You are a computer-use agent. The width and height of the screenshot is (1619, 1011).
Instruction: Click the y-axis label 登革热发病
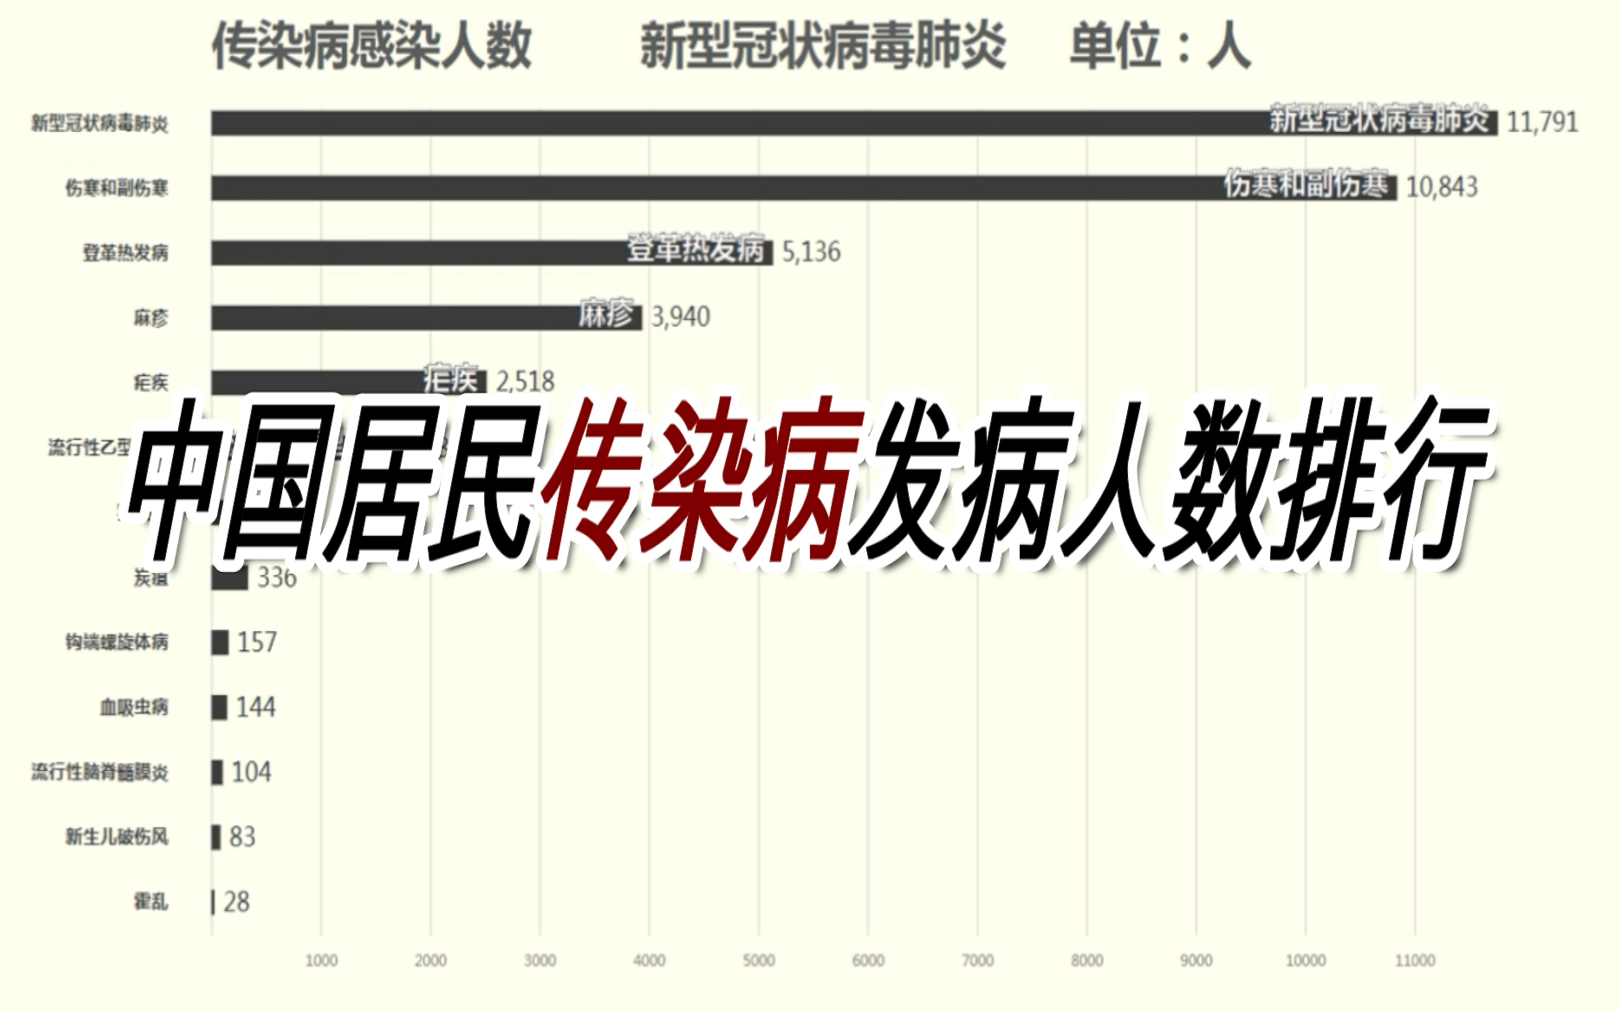(125, 253)
